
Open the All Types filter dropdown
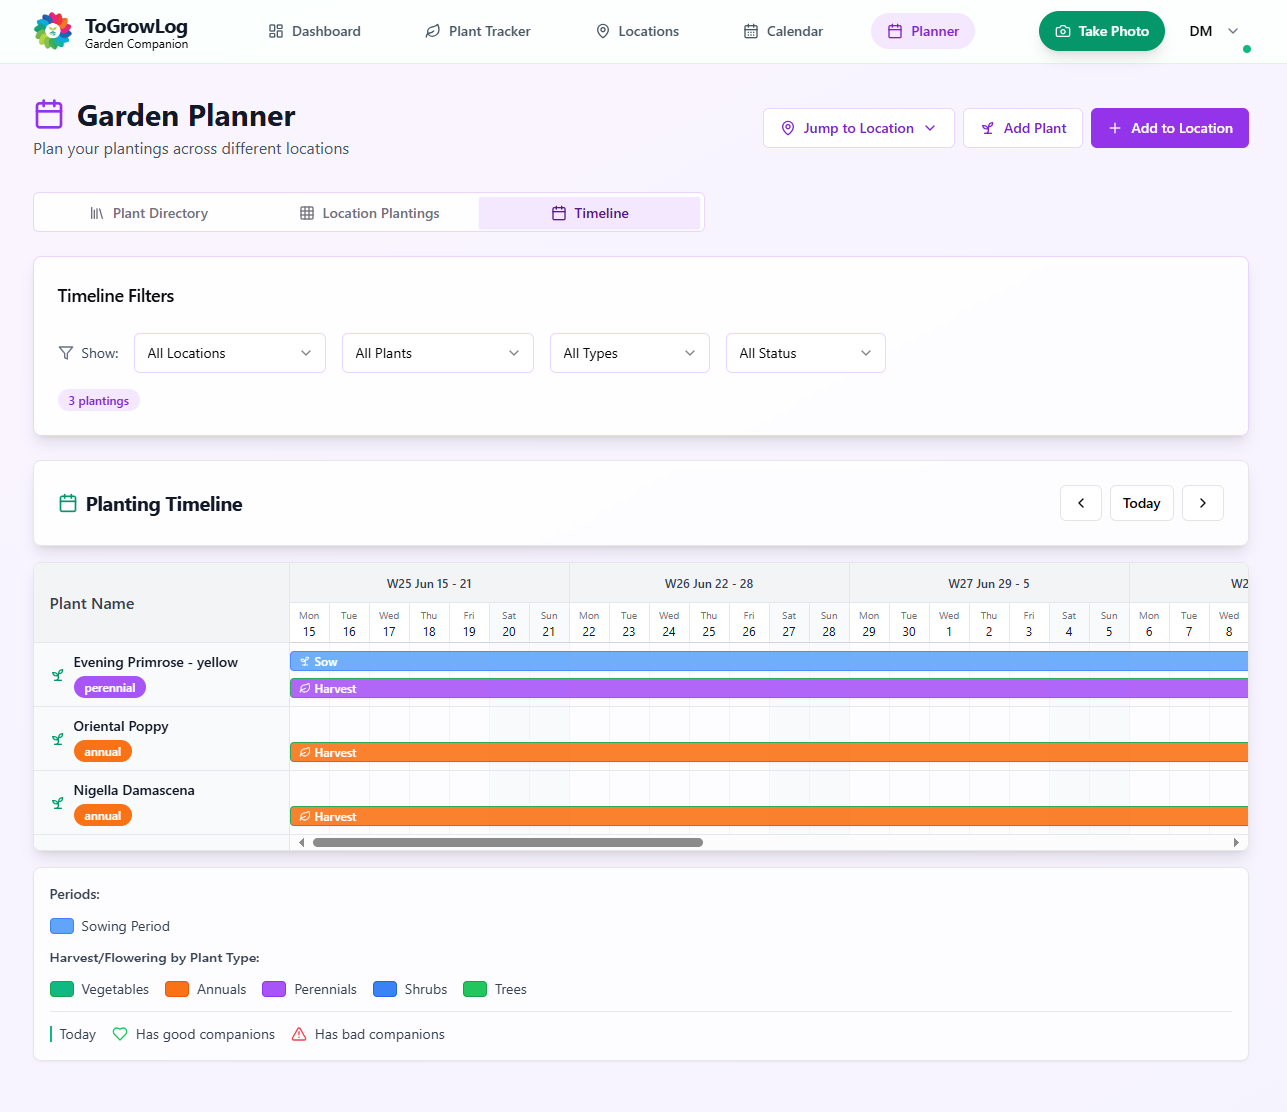(629, 353)
